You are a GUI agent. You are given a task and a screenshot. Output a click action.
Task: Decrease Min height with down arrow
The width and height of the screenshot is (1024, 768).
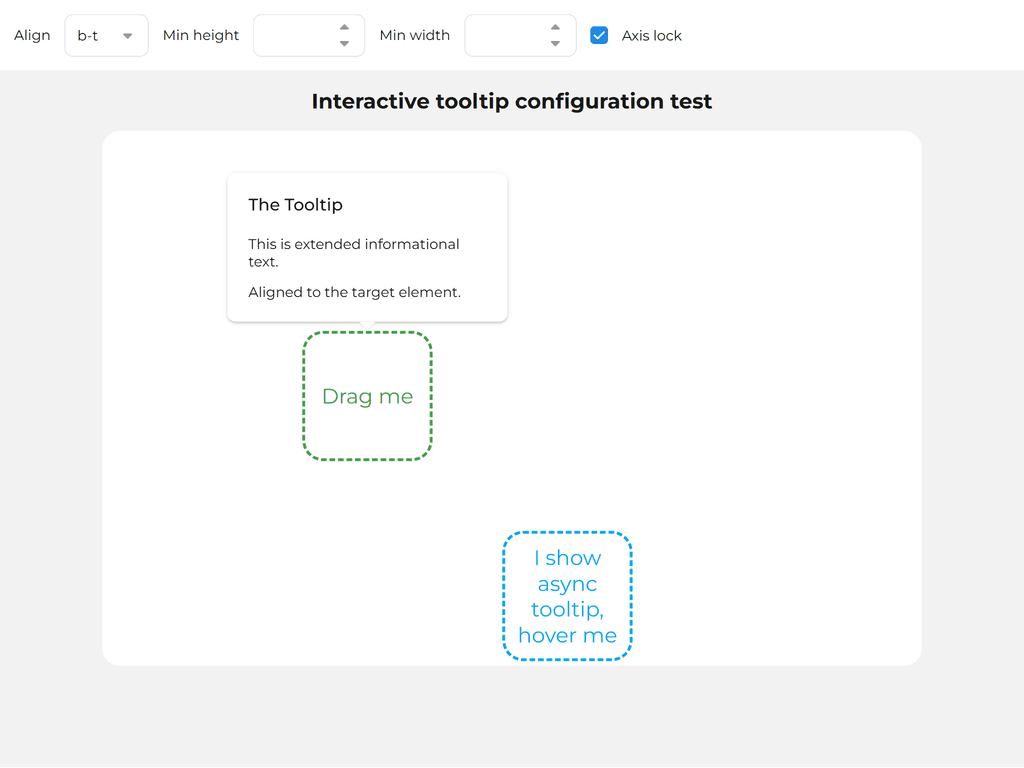tap(344, 44)
